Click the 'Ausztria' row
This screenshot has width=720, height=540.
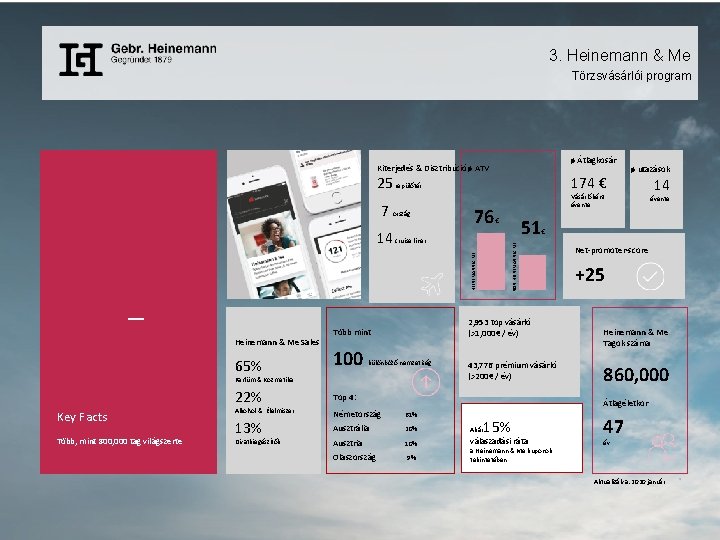tap(375, 444)
